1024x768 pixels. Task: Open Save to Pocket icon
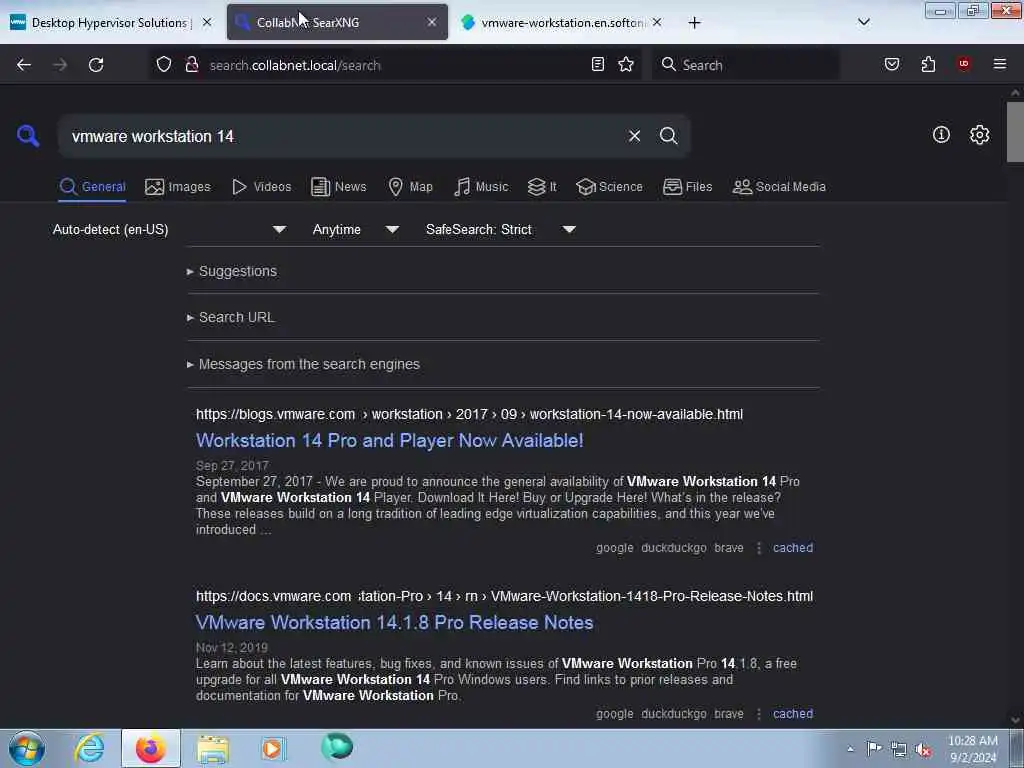tap(892, 64)
